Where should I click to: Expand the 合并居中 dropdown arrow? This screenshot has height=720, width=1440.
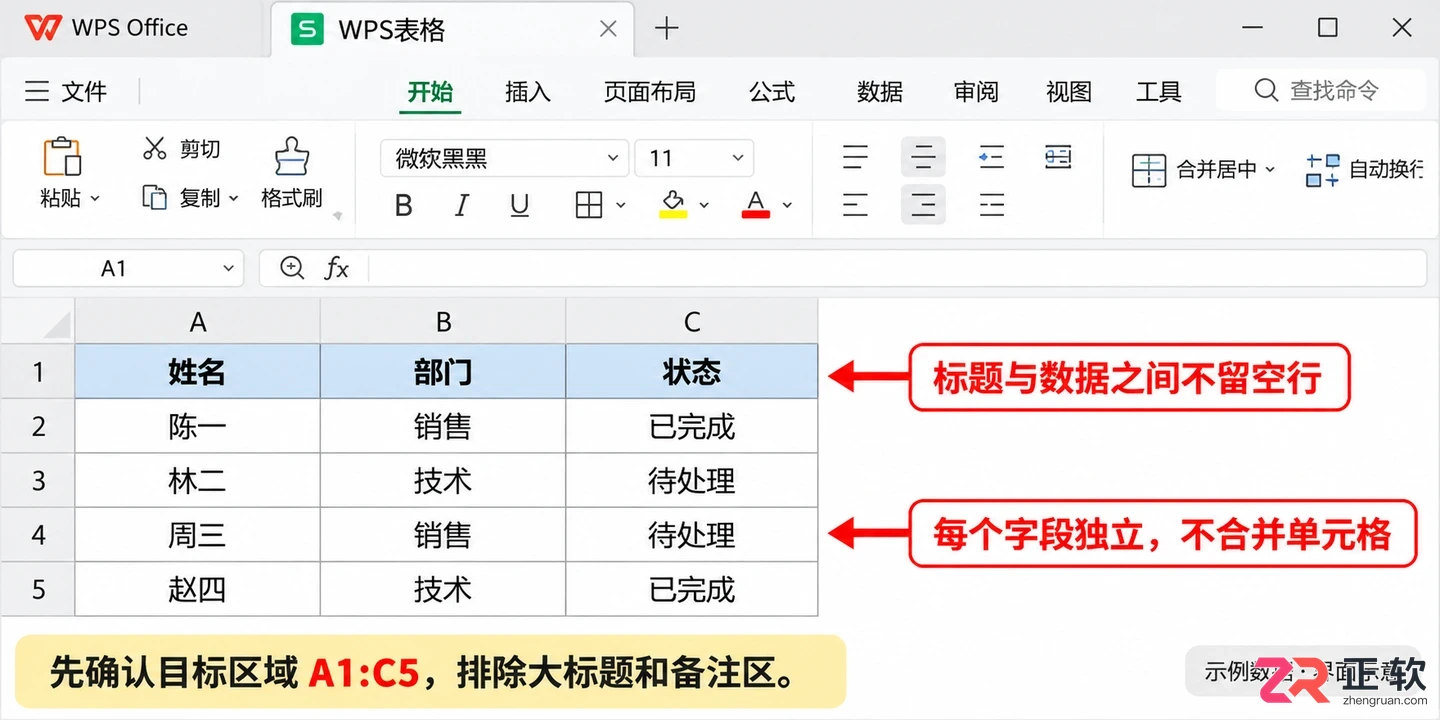(1271, 169)
